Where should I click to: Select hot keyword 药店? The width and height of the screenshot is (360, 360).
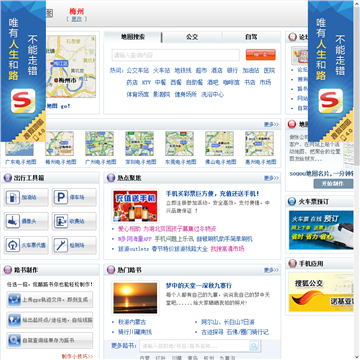[x=132, y=82]
